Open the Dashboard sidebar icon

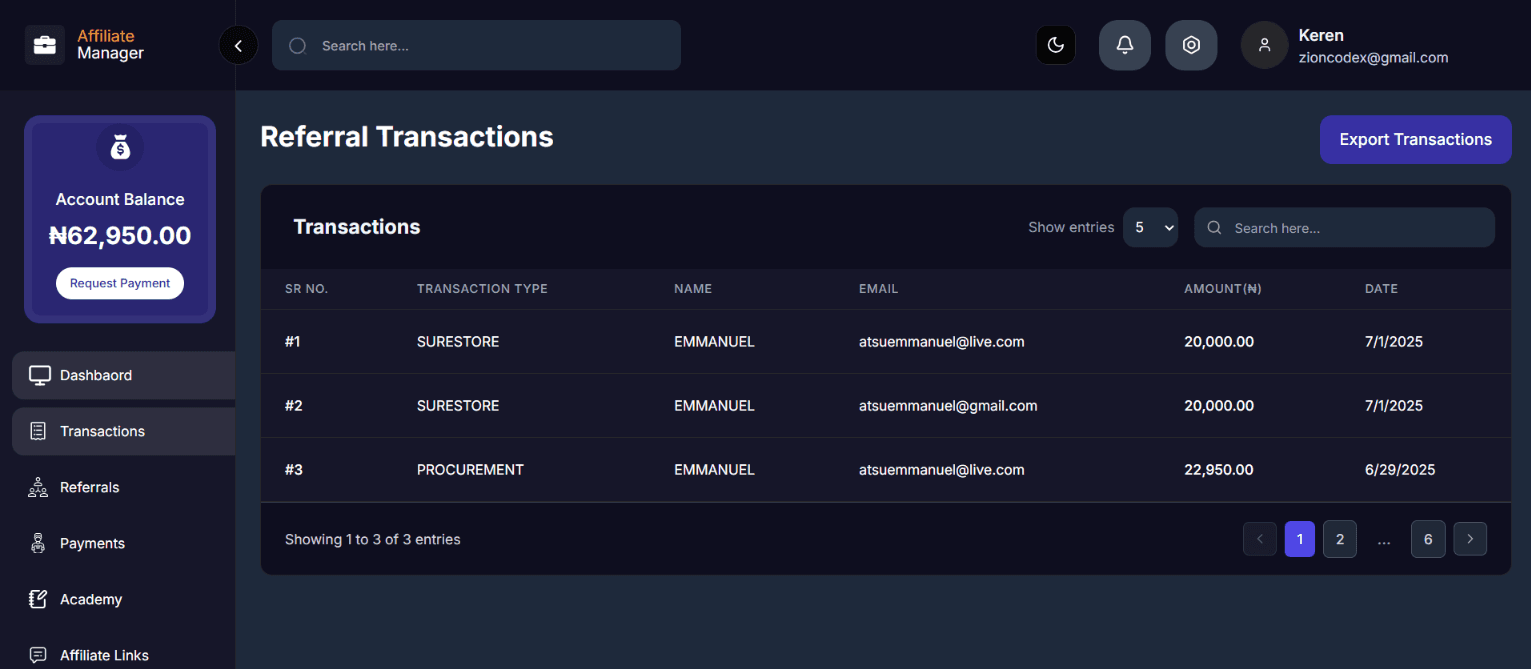(x=38, y=374)
